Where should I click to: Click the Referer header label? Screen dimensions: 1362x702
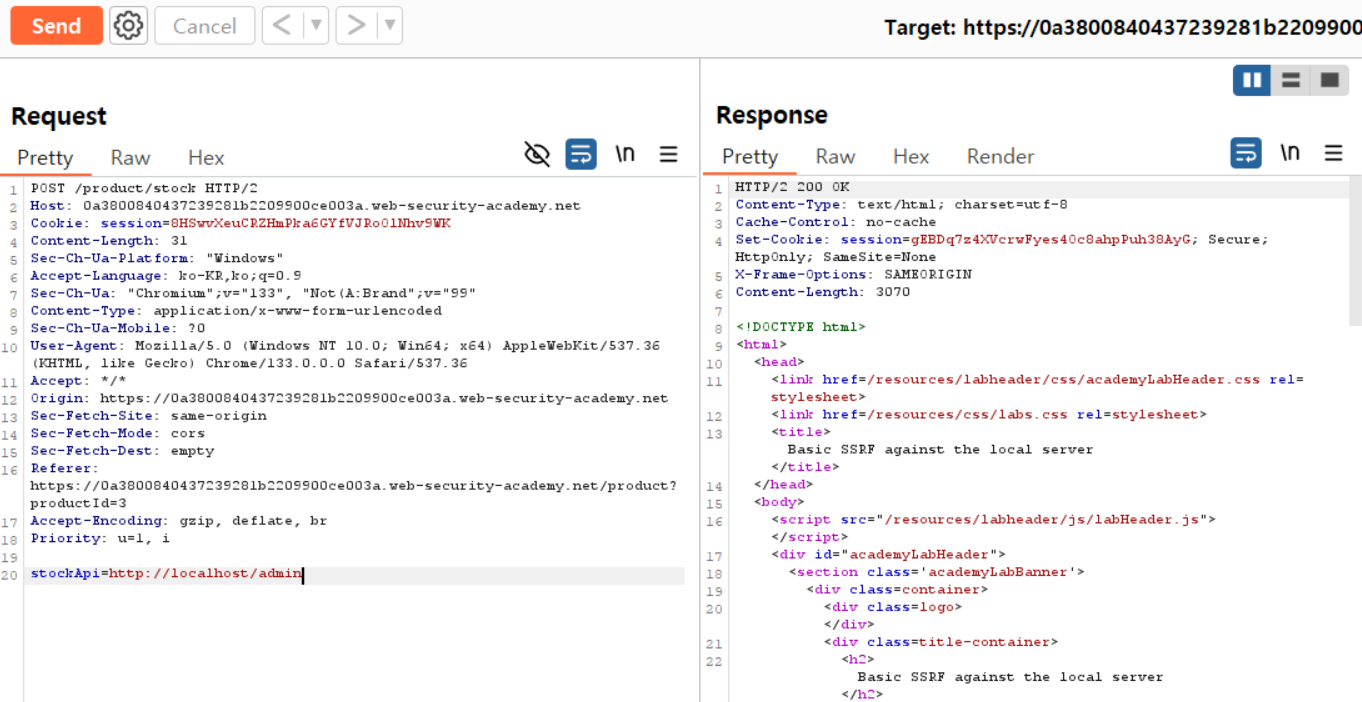[x=64, y=468]
